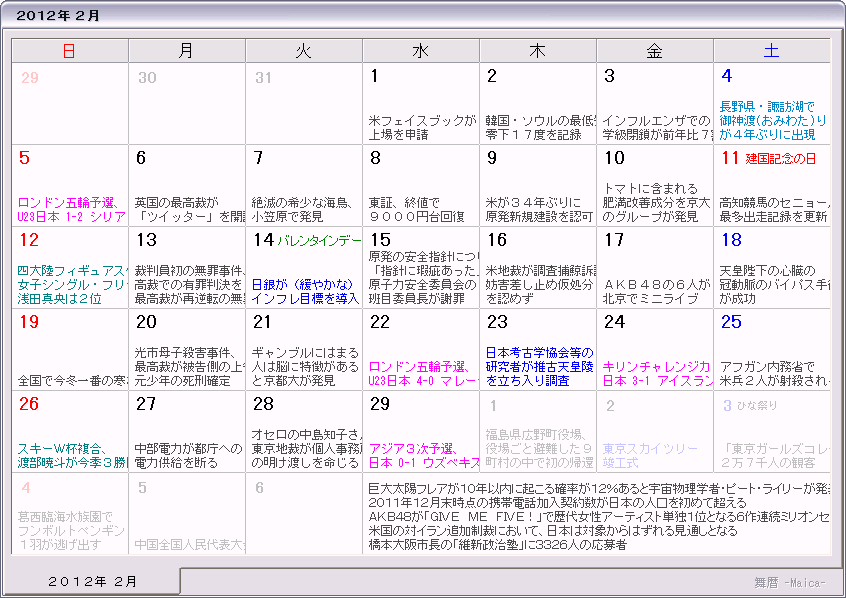846x598 pixels.
Task: Select February 29 with アジア3次予選 entry
Action: [421, 432]
